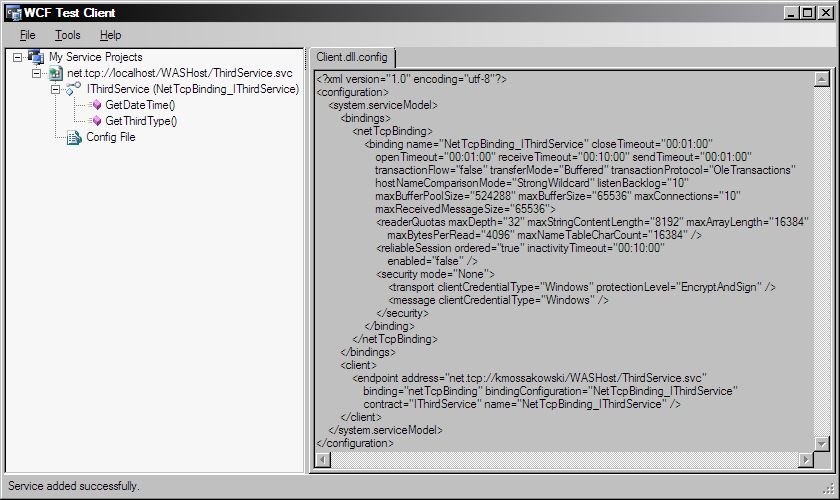Click the vertical scrollbar down arrow
The height and width of the screenshot is (500, 840).
822,444
